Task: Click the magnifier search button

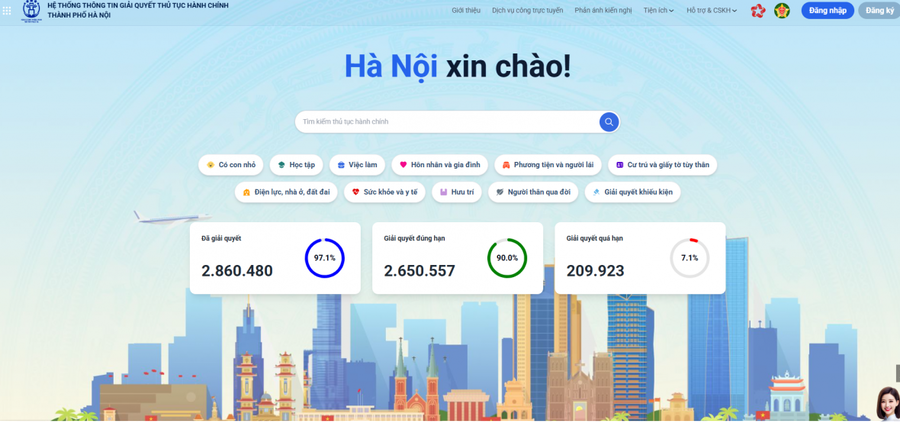Action: [x=609, y=122]
